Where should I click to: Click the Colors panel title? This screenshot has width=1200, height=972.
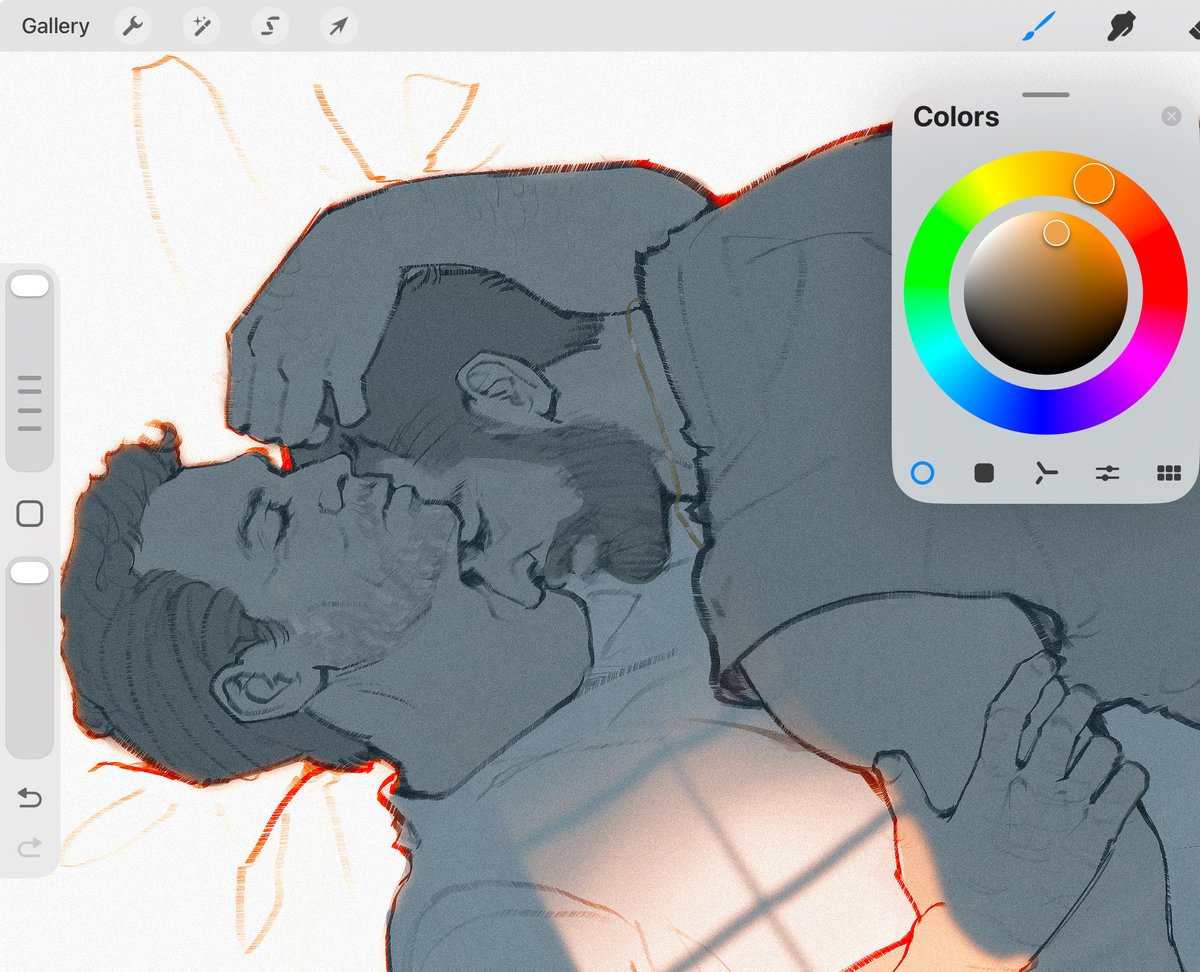pyautogui.click(x=956, y=117)
